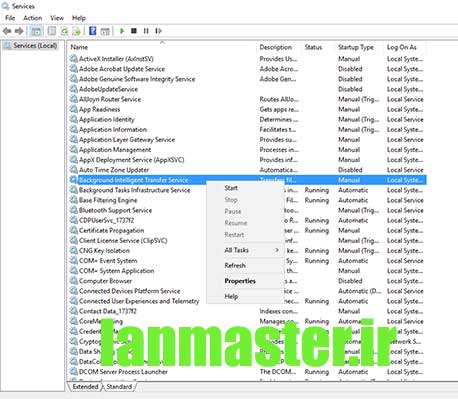This screenshot has width=458, height=399.
Task: Switch to the Standard tab
Action: [119, 387]
